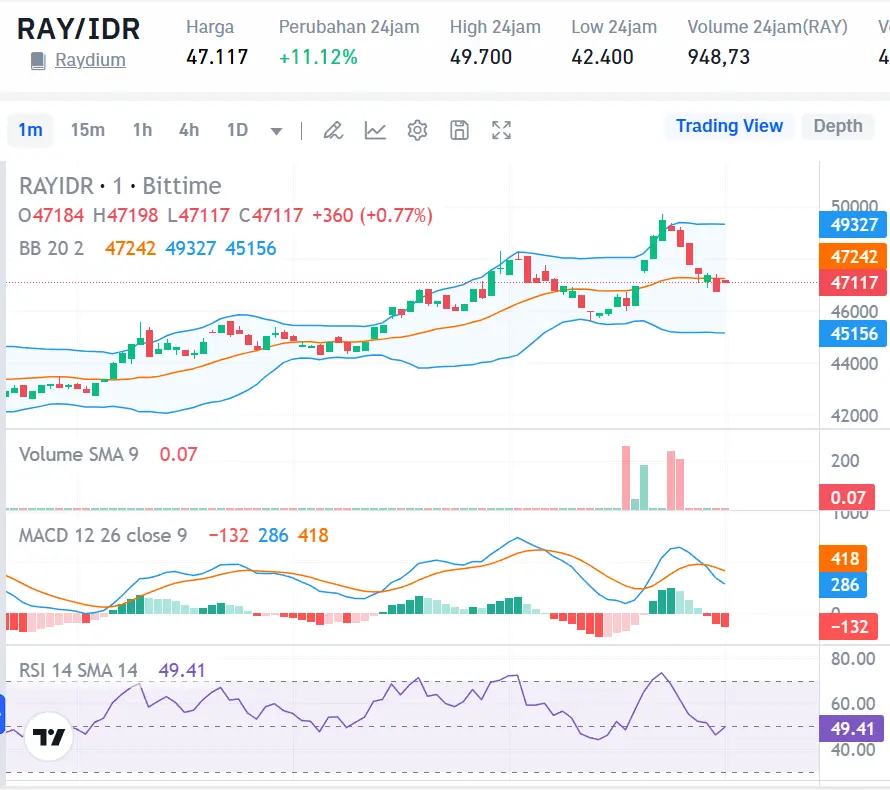Activate Trading View chart mode
The width and height of the screenshot is (890, 790).
click(x=729, y=126)
